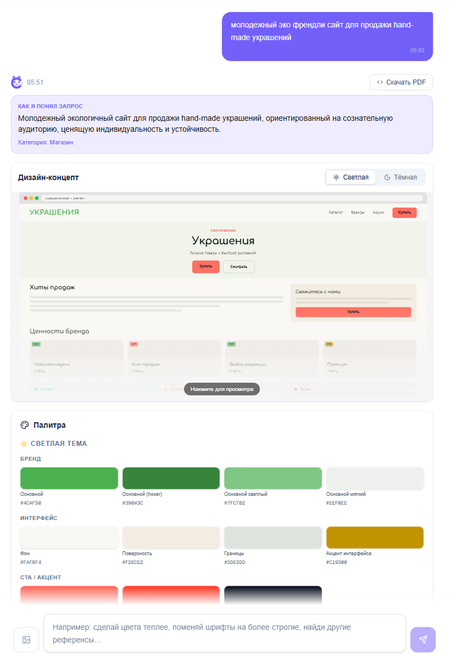Click the КАК Я ПОНЯЛ ЗАПРОС label
Image resolution: width=450 pixels, height=660 pixels.
point(50,106)
